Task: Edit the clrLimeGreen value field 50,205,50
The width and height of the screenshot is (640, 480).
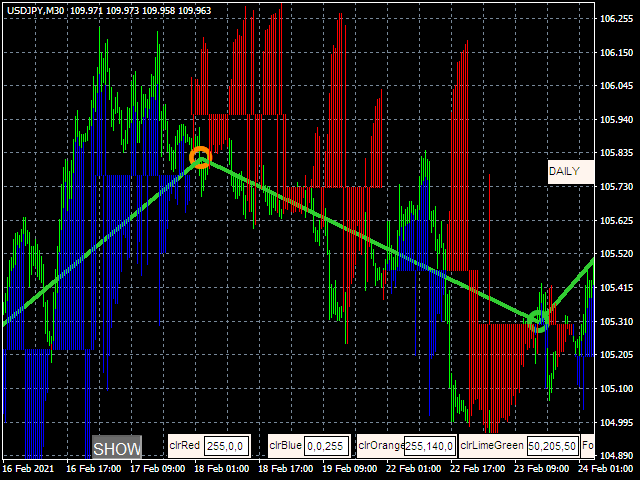Action: pyautogui.click(x=553, y=446)
